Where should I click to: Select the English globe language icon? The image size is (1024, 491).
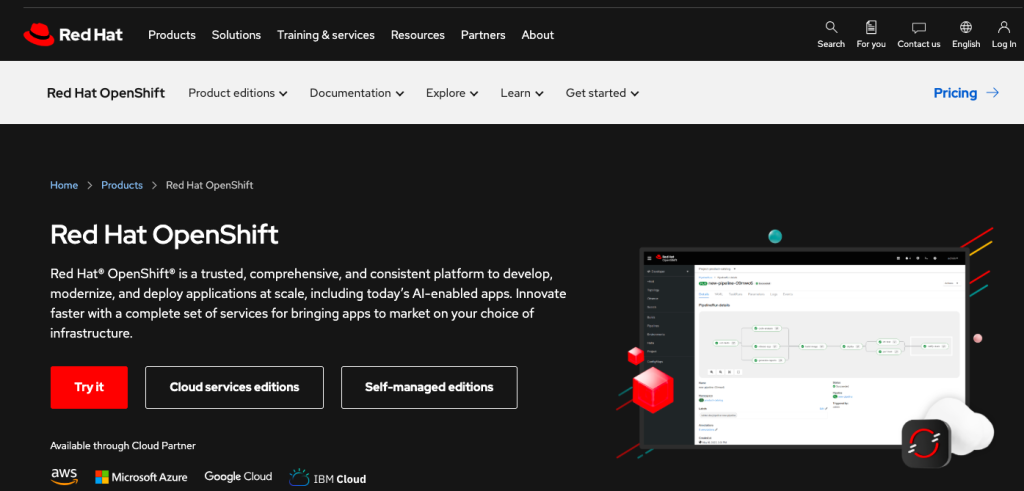point(966,27)
